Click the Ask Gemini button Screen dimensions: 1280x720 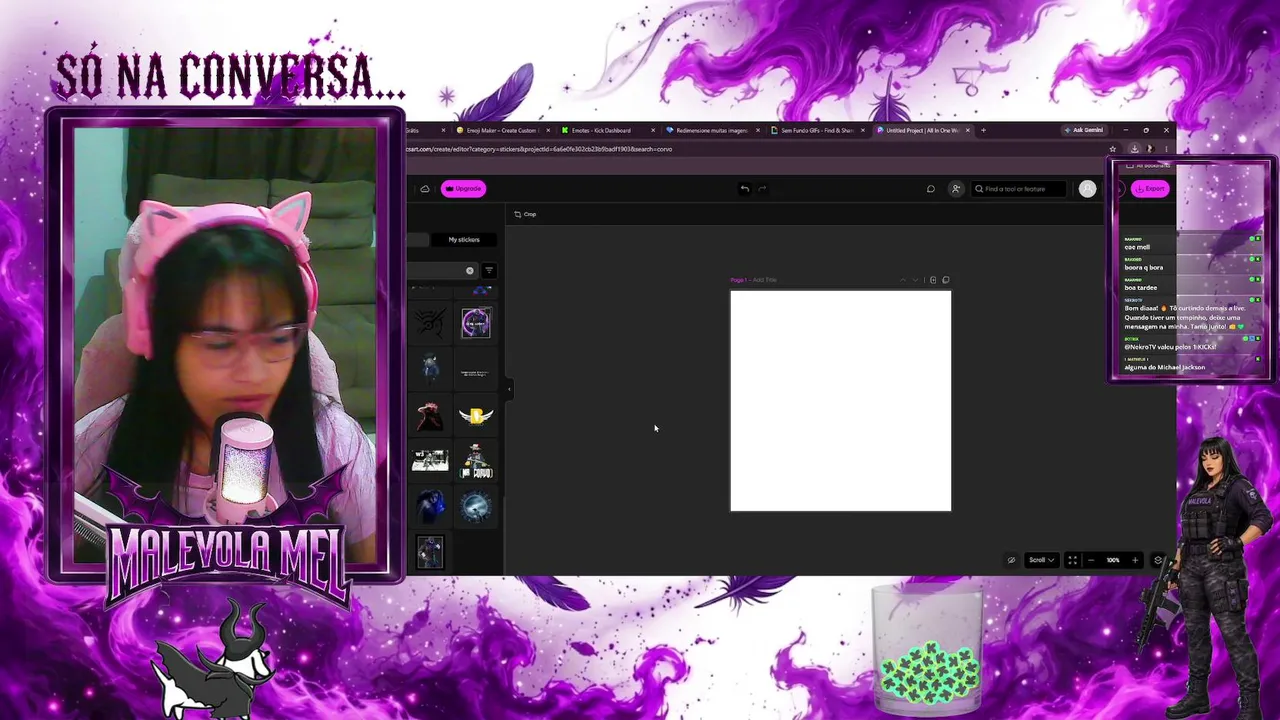[1084, 130]
